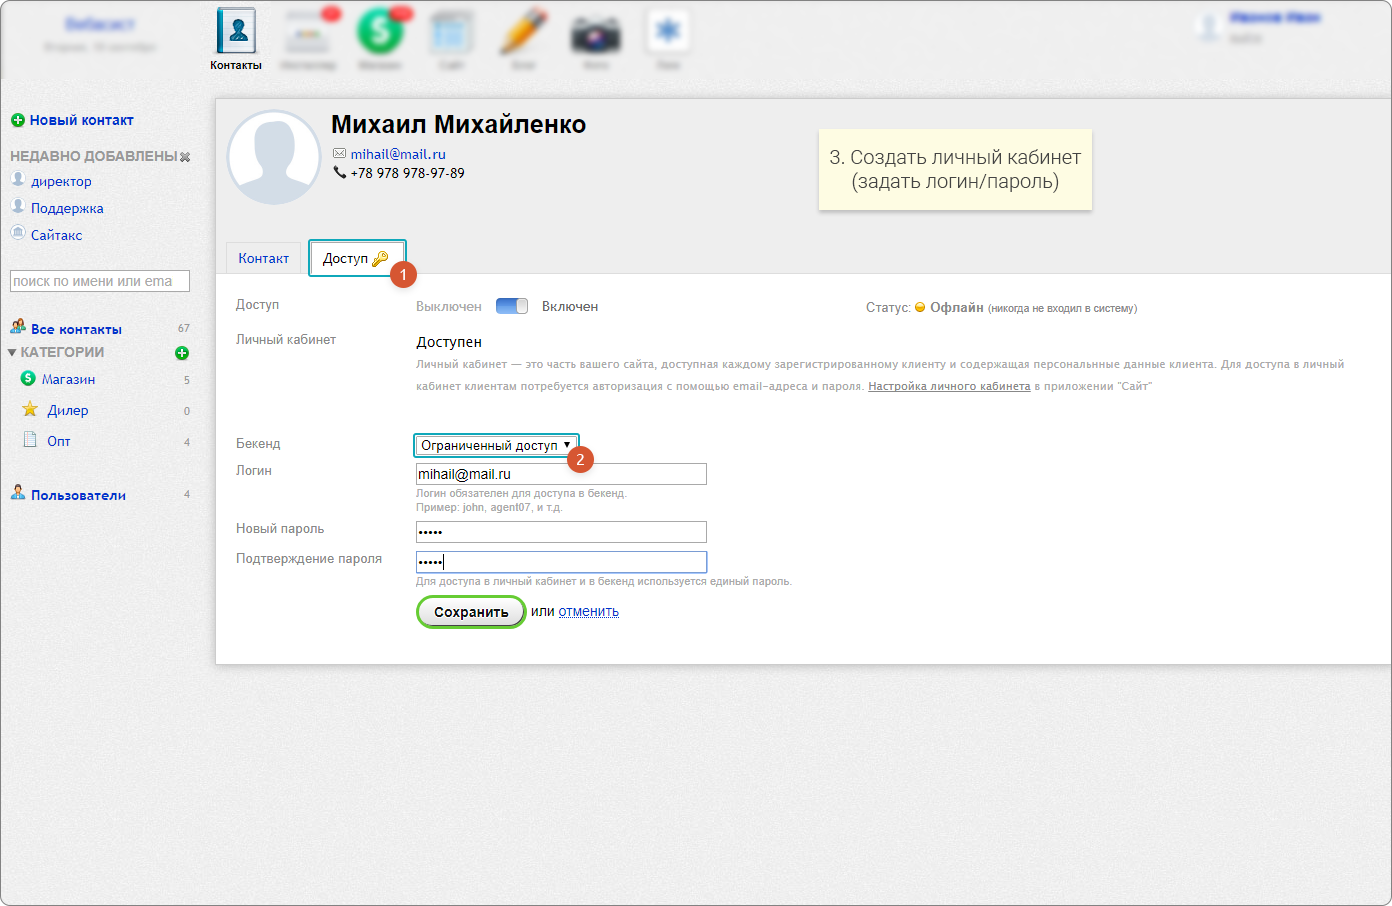The width and height of the screenshot is (1392, 906).
Task: Click the Офлайн status text
Action: tap(957, 307)
